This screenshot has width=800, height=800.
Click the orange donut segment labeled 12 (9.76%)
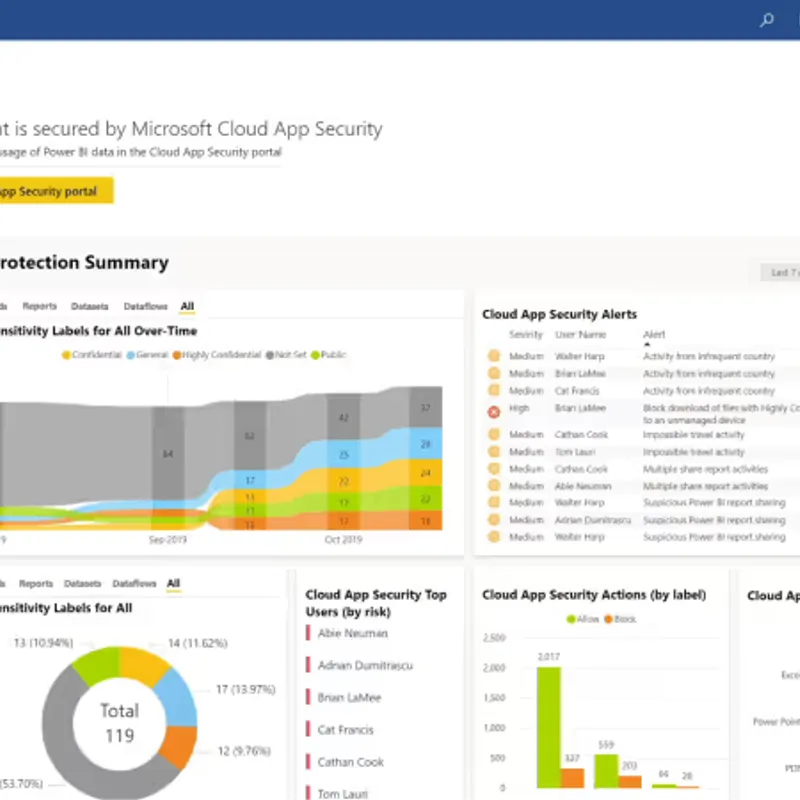point(179,745)
